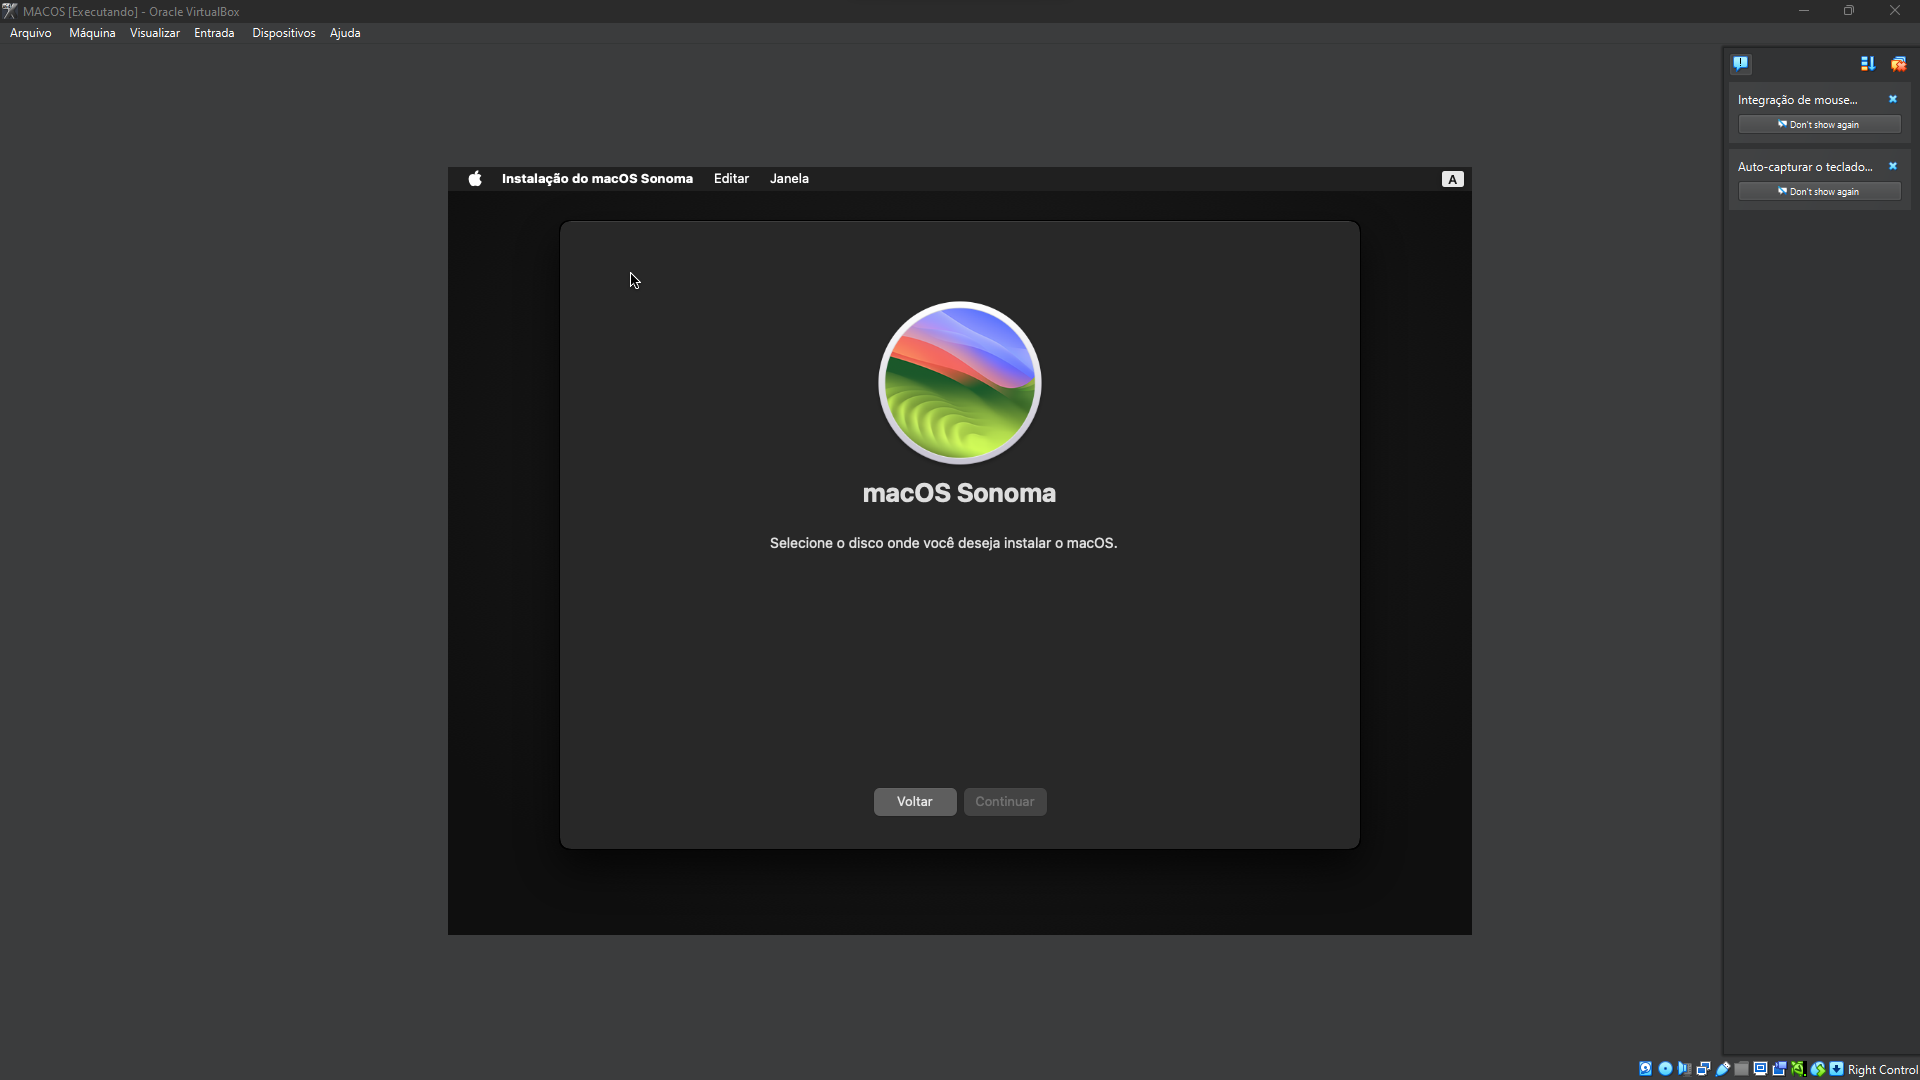Click the recording status icon
Viewport: 1920px width, 1080px height.
1779,1069
